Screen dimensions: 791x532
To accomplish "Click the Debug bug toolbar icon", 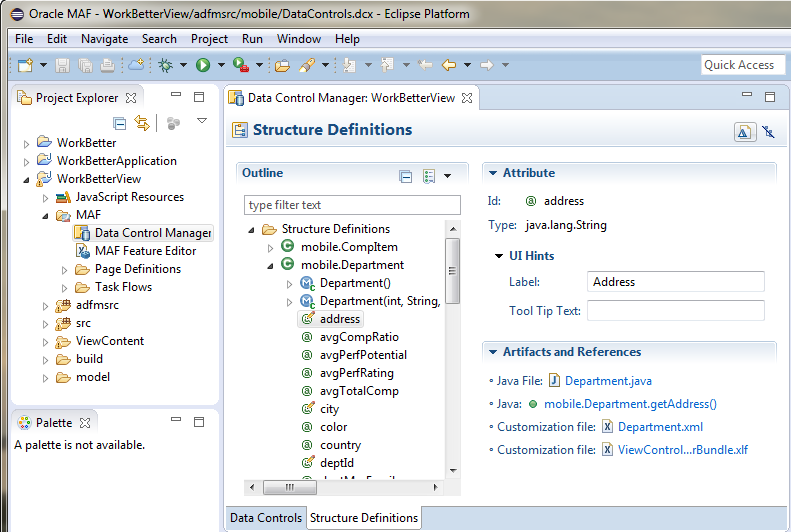I will [x=165, y=65].
